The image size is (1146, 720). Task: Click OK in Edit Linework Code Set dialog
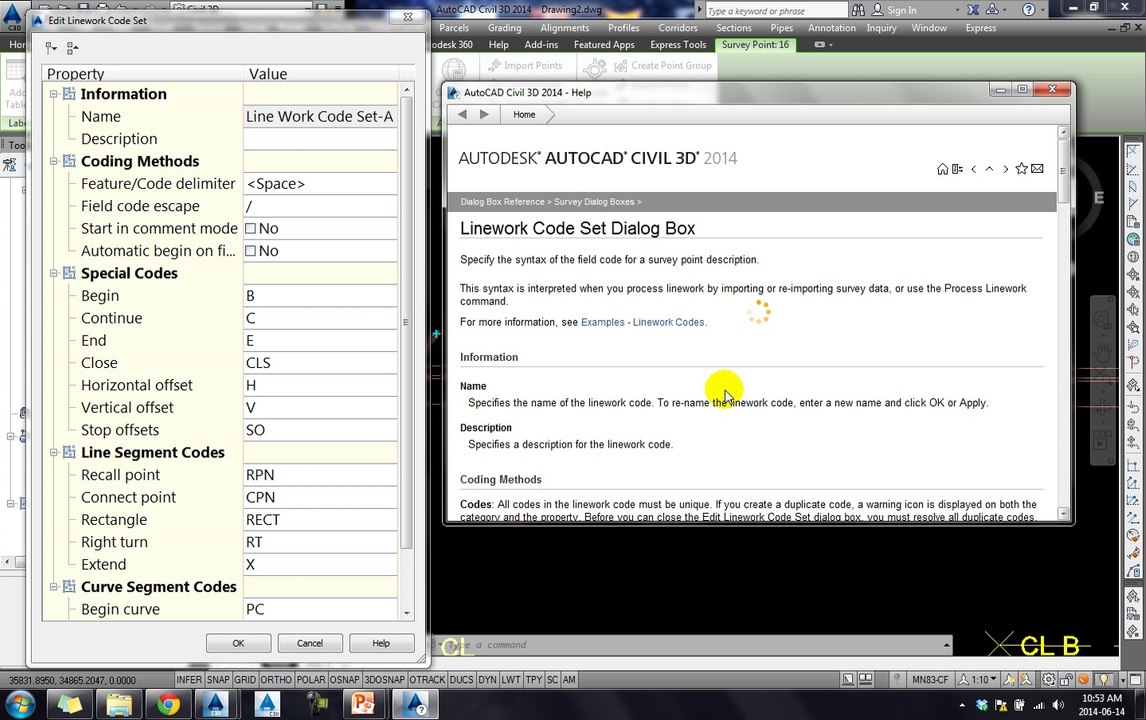click(238, 643)
